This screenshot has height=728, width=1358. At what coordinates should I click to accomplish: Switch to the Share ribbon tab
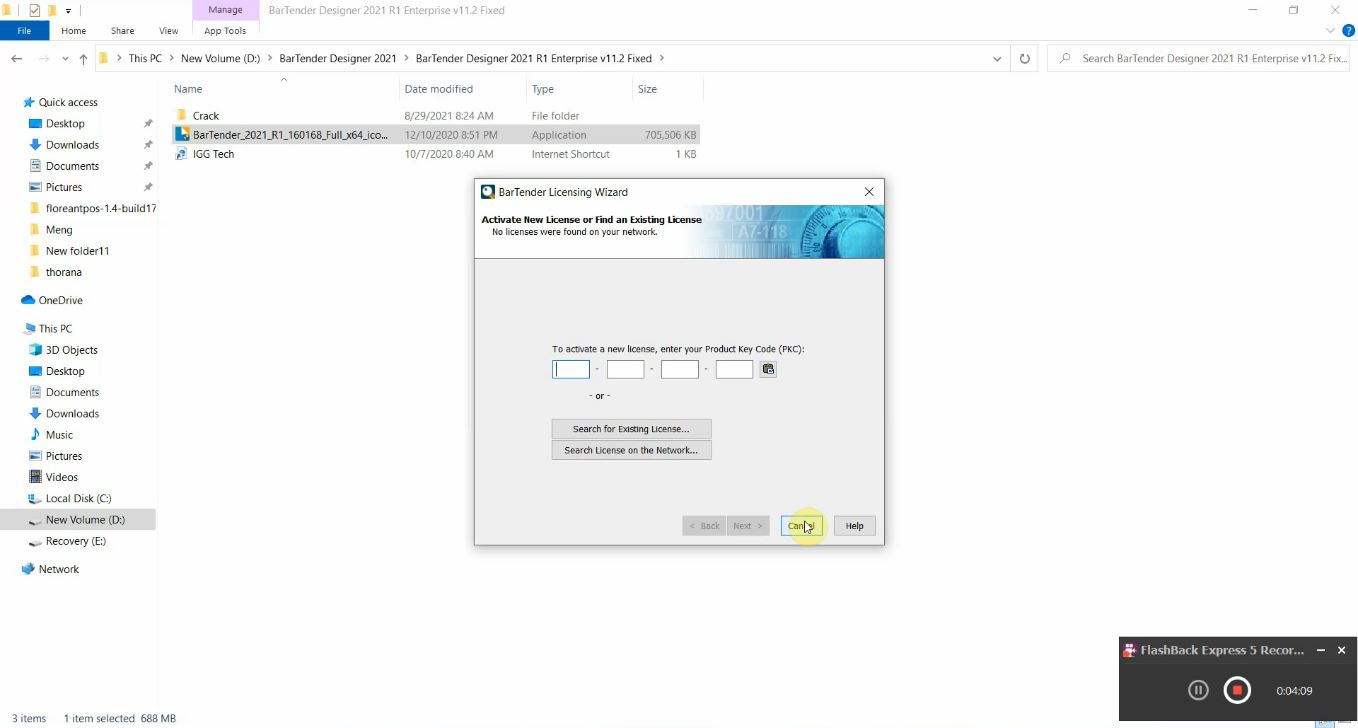[x=122, y=31]
